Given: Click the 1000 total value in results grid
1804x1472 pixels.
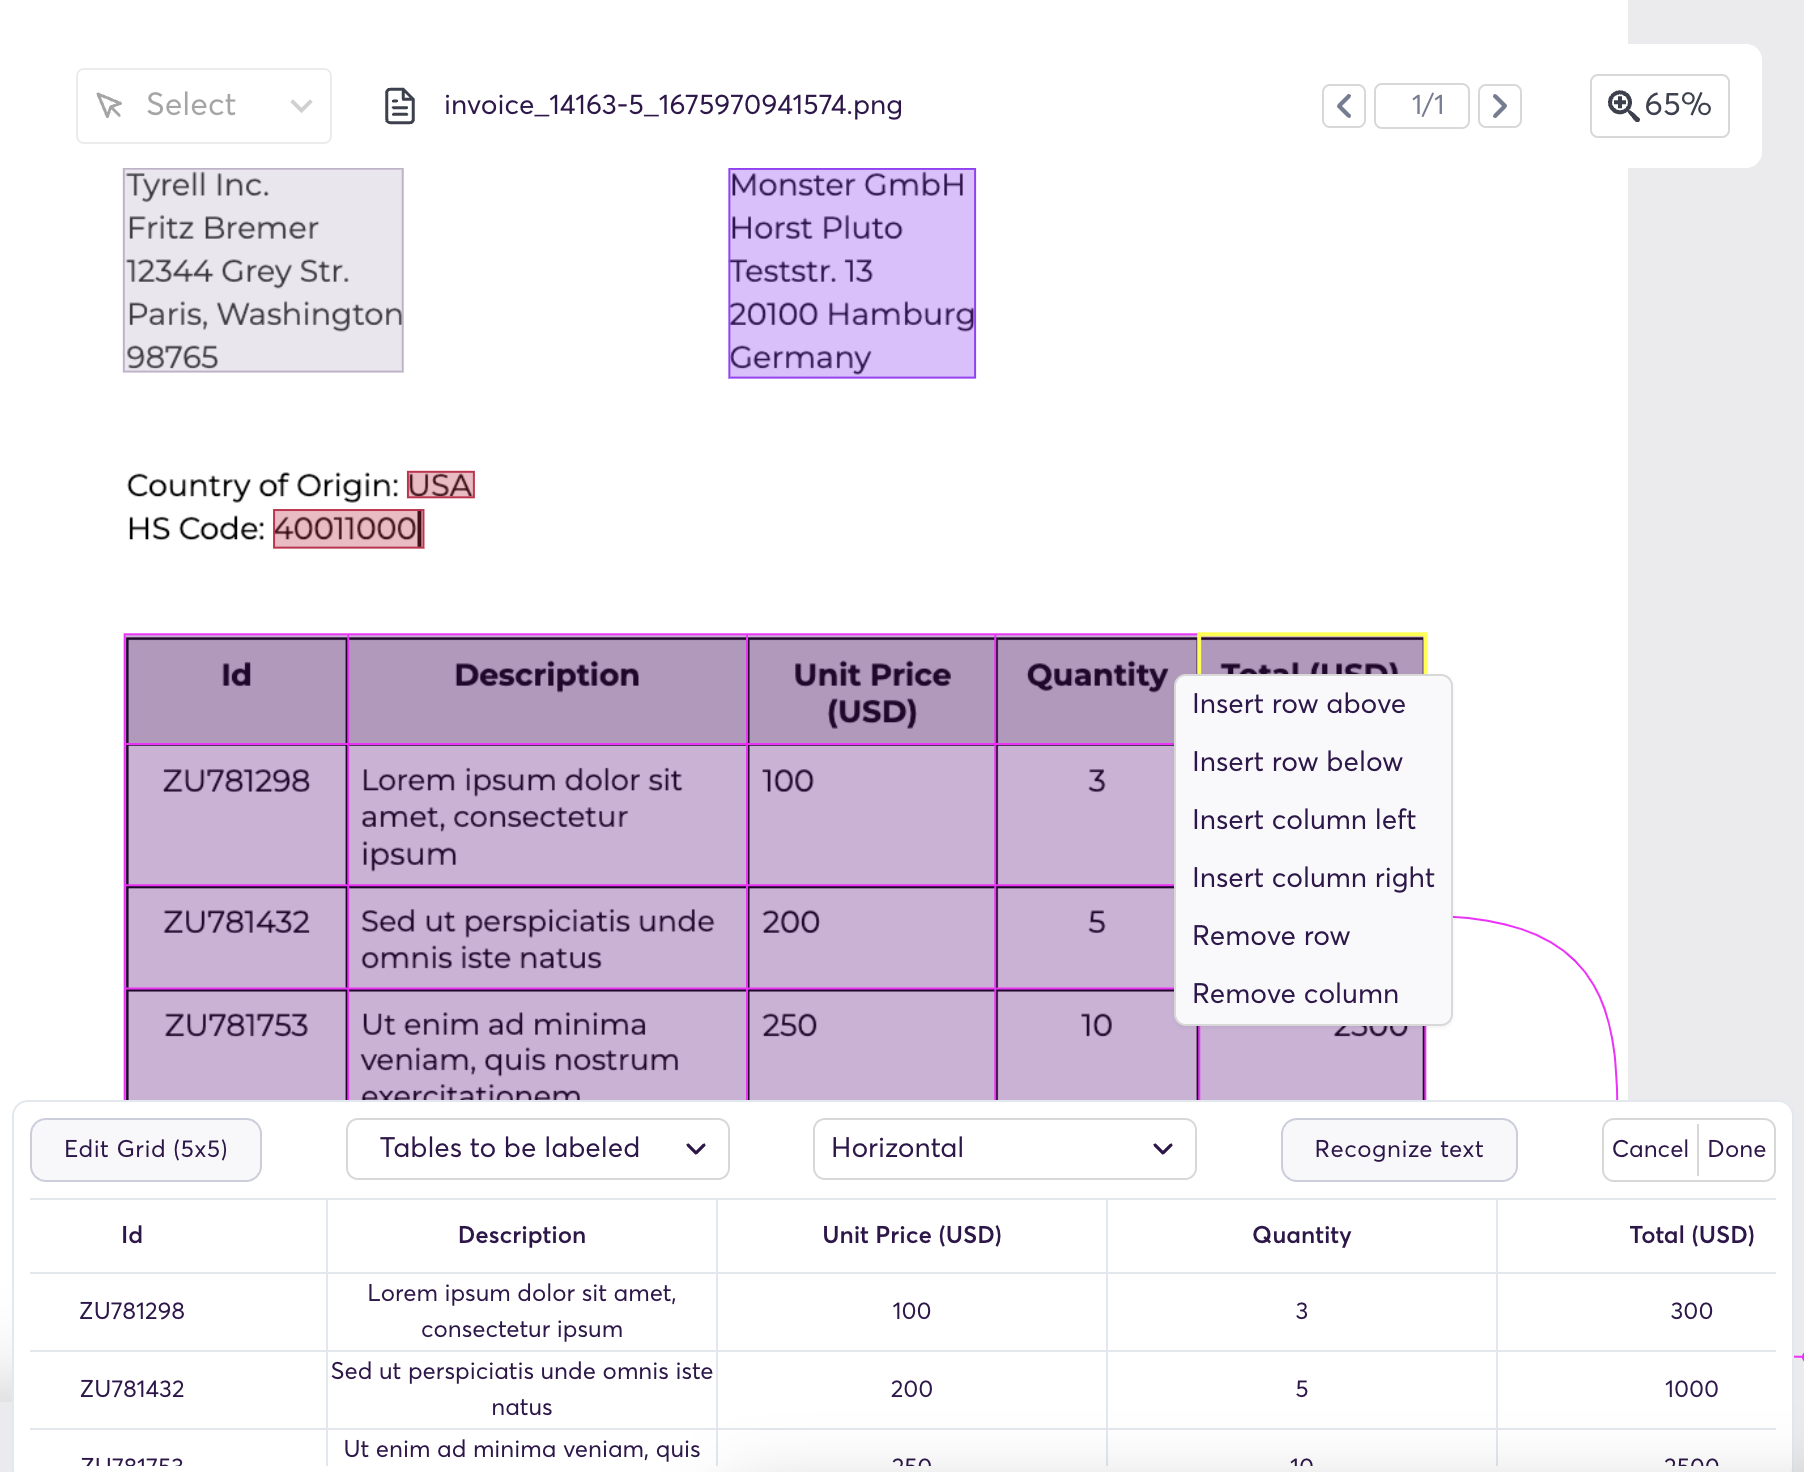Looking at the screenshot, I should pos(1692,1389).
